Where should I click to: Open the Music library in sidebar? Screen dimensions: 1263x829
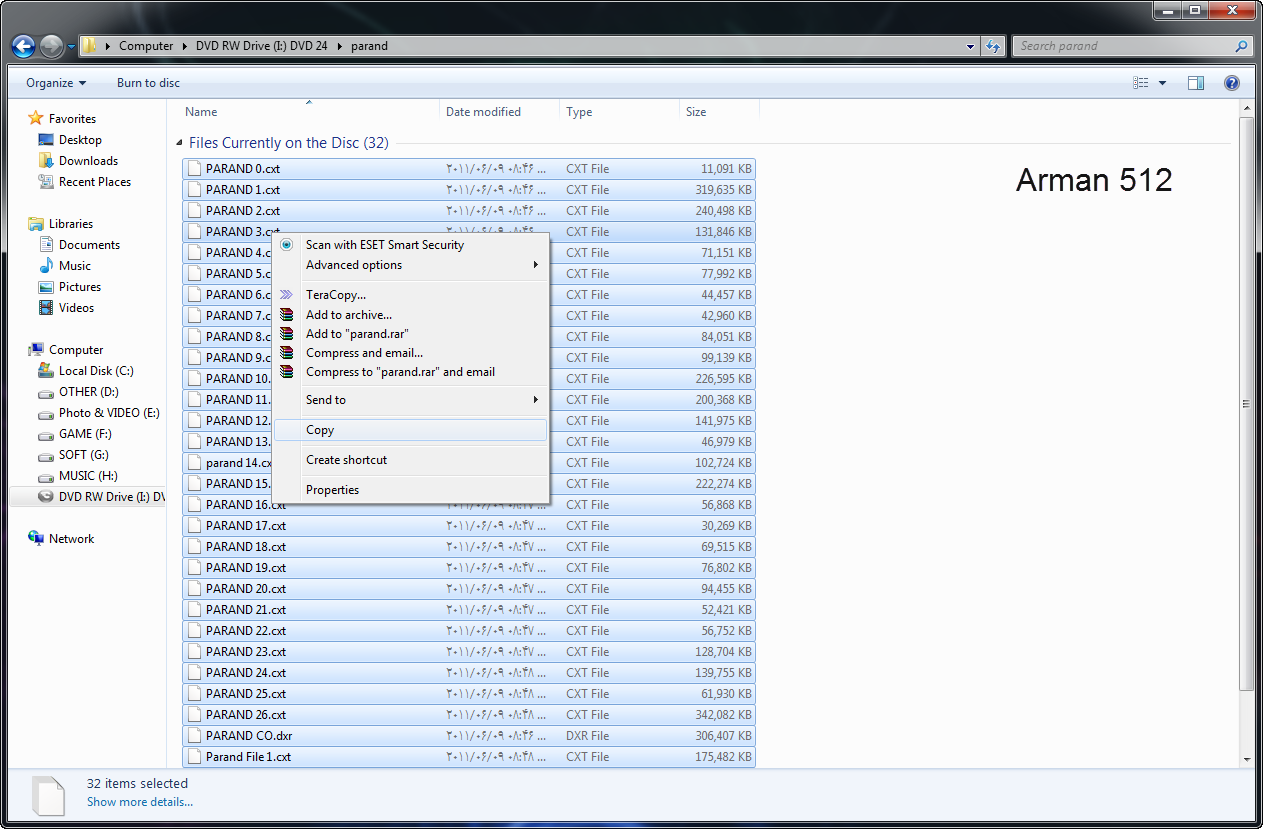coord(74,266)
